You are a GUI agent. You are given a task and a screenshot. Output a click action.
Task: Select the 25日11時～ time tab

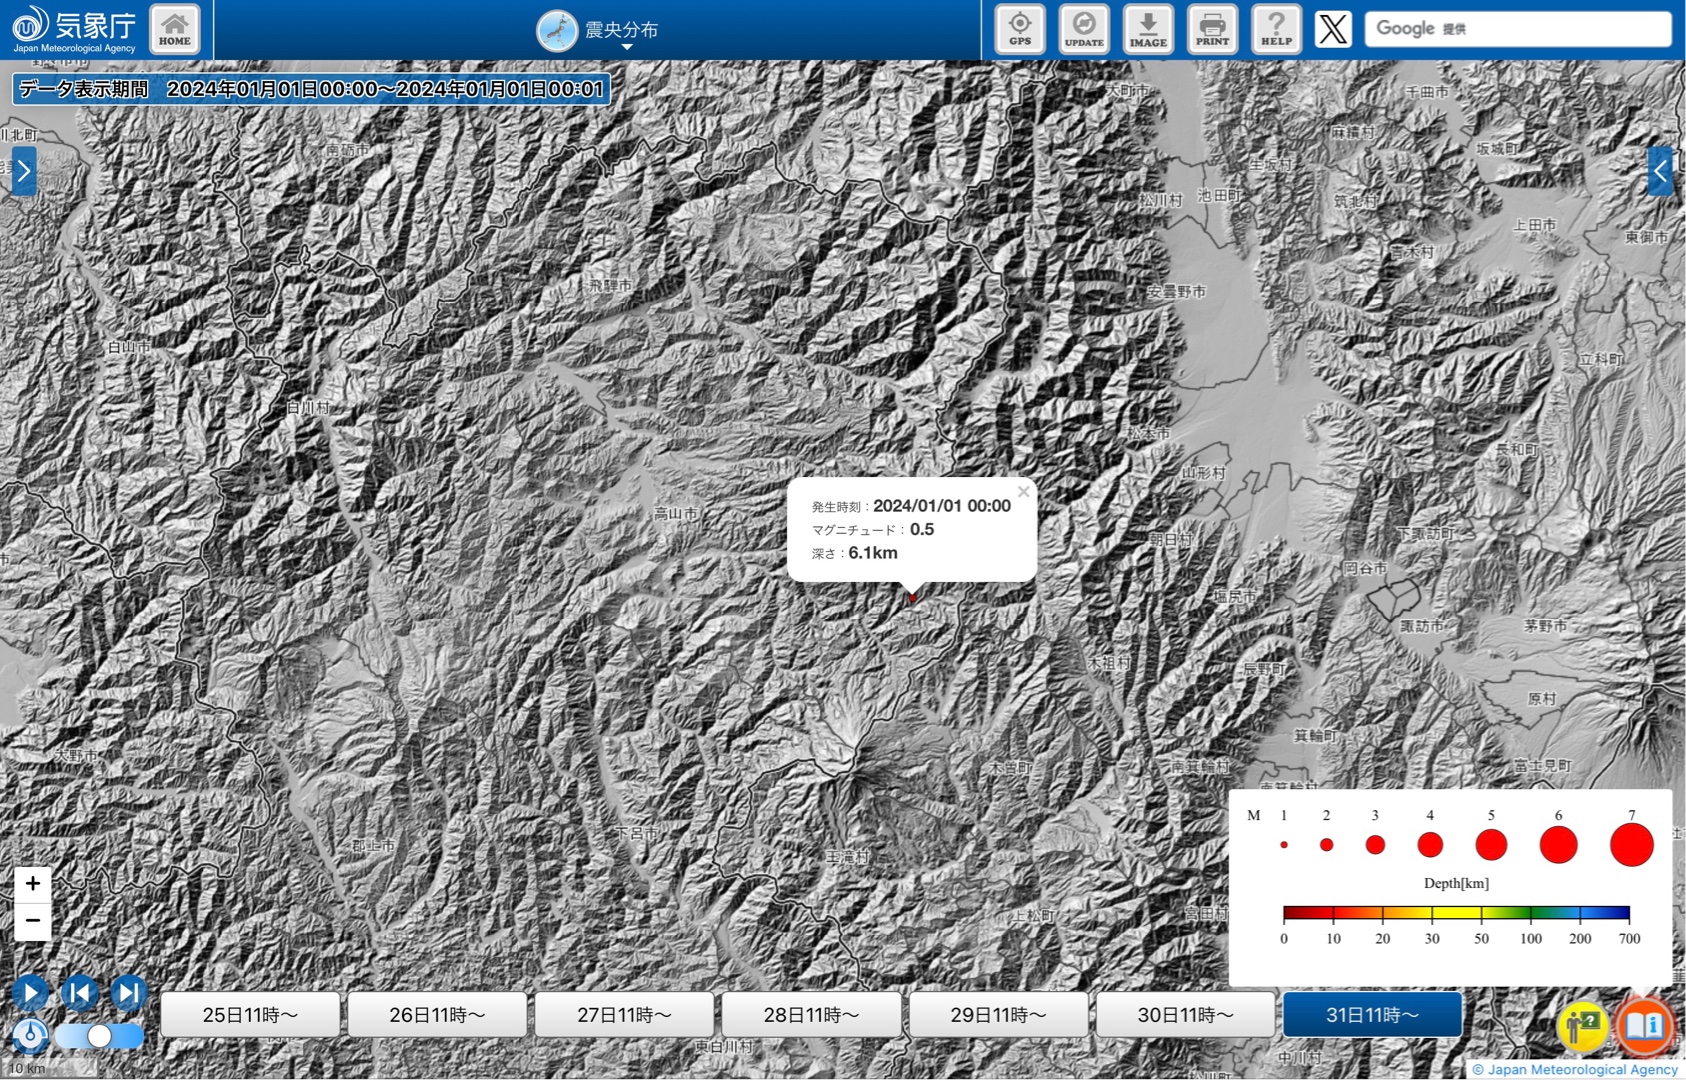250,1015
